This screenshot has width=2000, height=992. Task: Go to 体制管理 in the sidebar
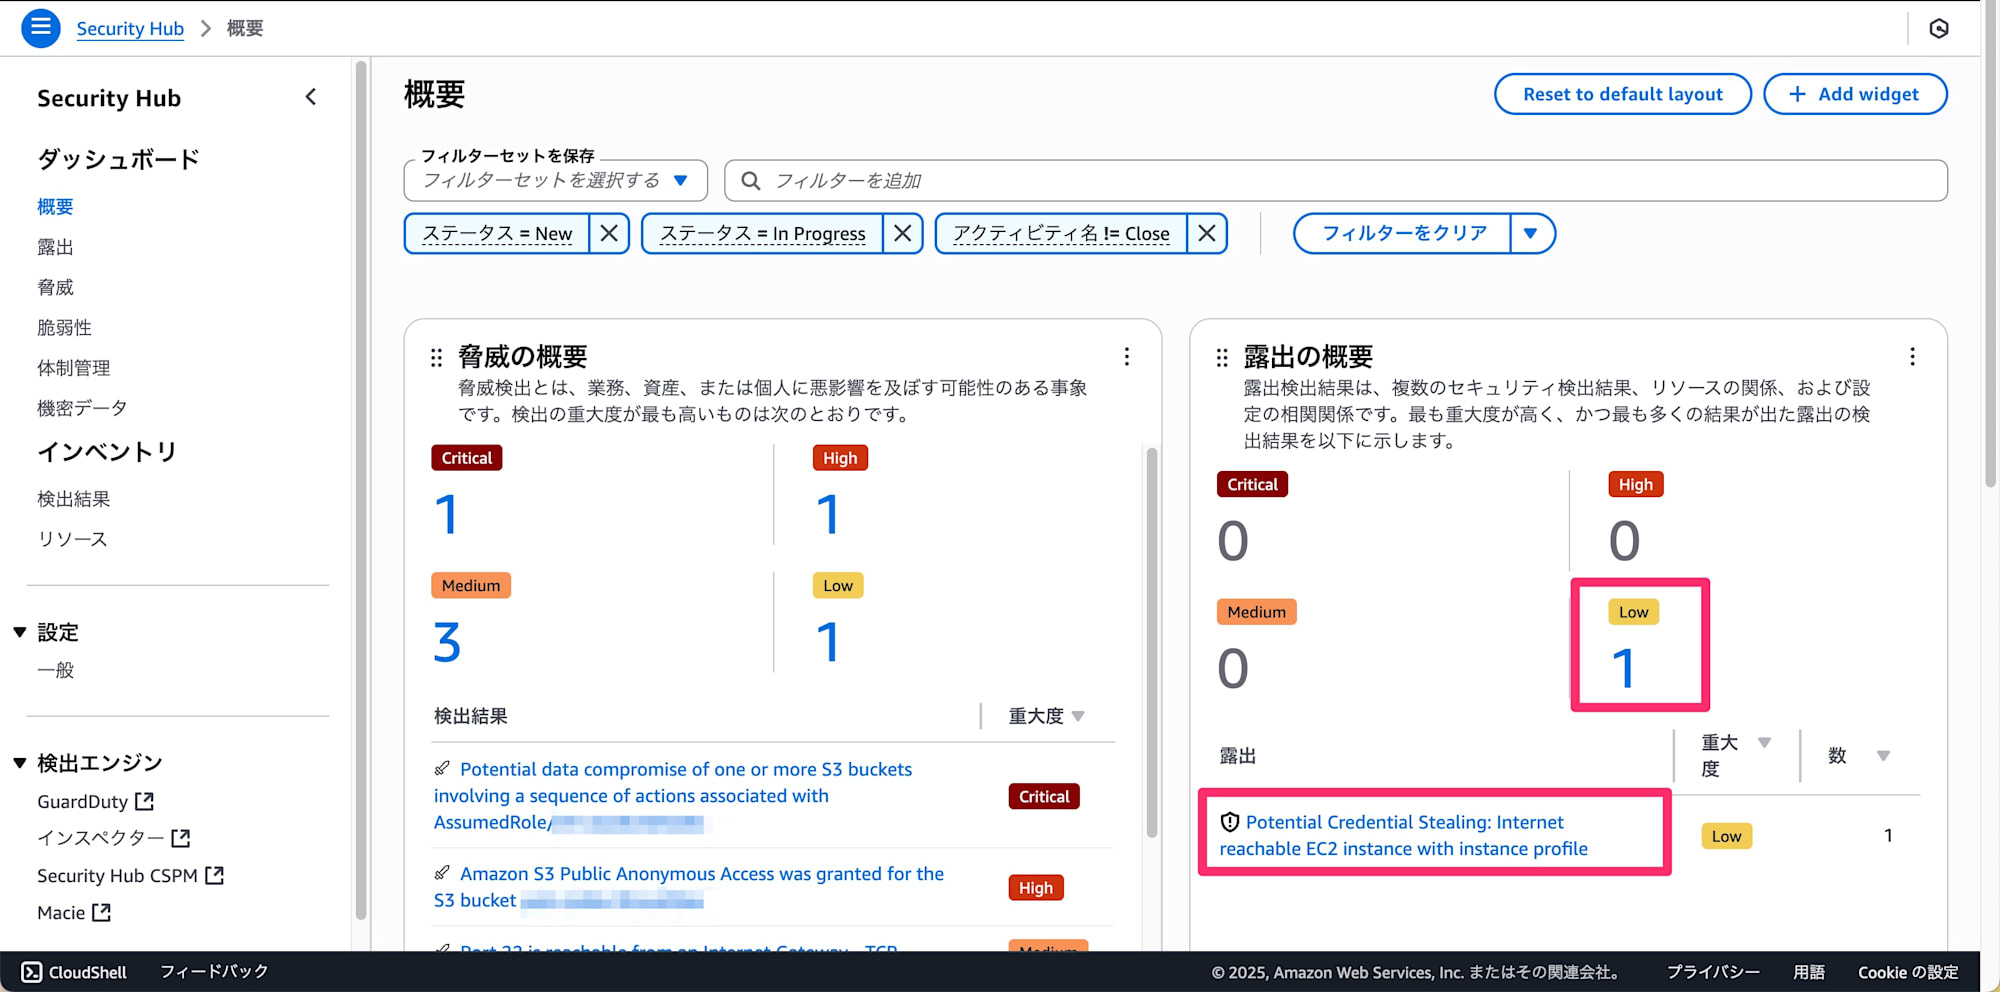(x=73, y=367)
